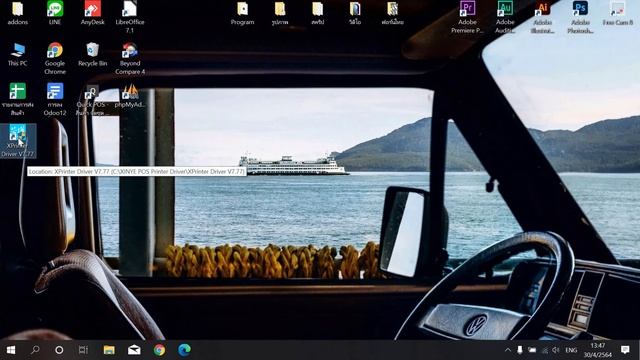Click the battery or power tray icon
Screen dimensions: 640x360
click(x=532, y=350)
